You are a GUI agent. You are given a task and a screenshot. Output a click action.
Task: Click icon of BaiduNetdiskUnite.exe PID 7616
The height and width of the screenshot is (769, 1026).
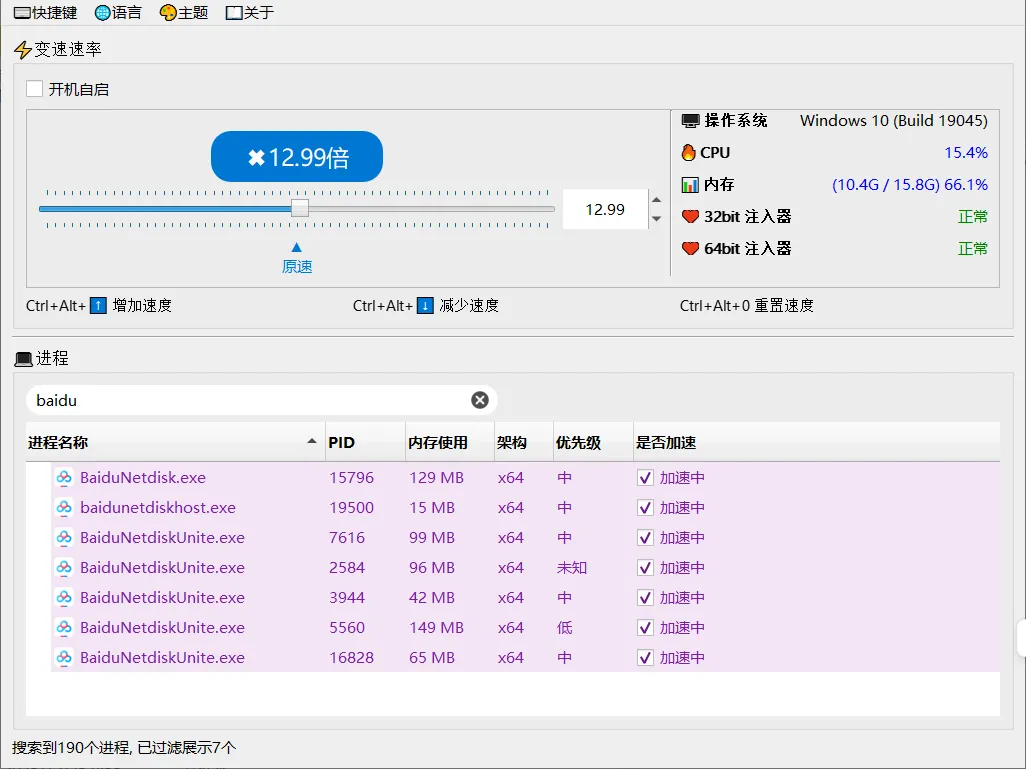(x=64, y=538)
